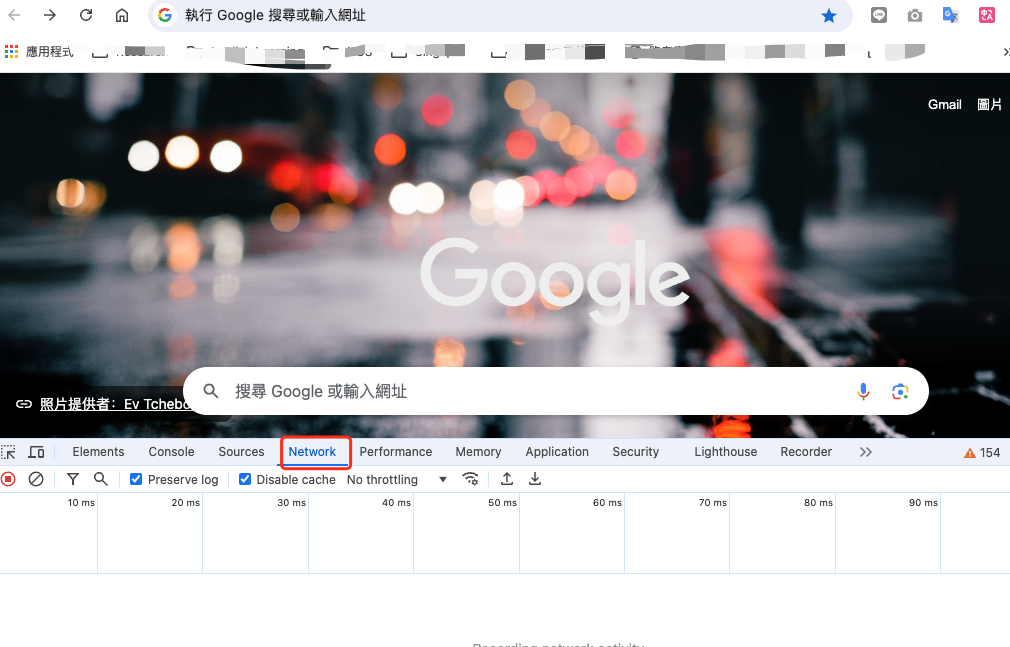Activate the DevTools element inspector icon
1010x647 pixels.
pyautogui.click(x=8, y=452)
